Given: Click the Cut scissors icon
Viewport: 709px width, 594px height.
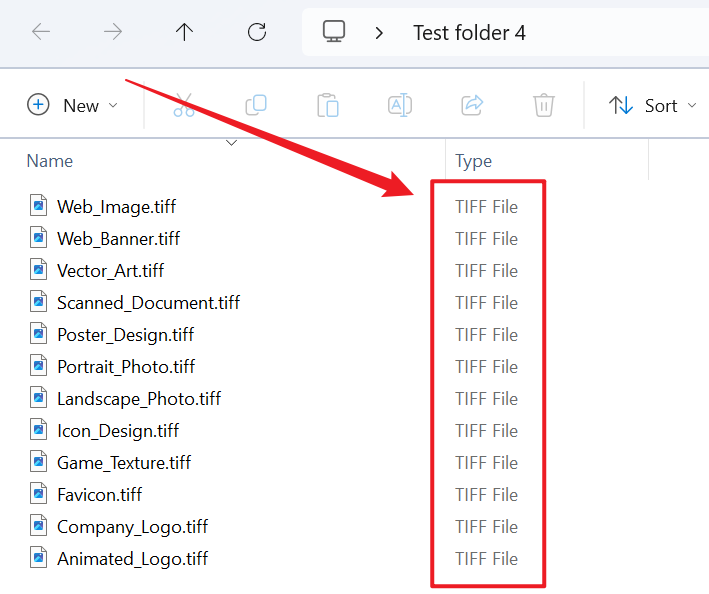Looking at the screenshot, I should 184,105.
